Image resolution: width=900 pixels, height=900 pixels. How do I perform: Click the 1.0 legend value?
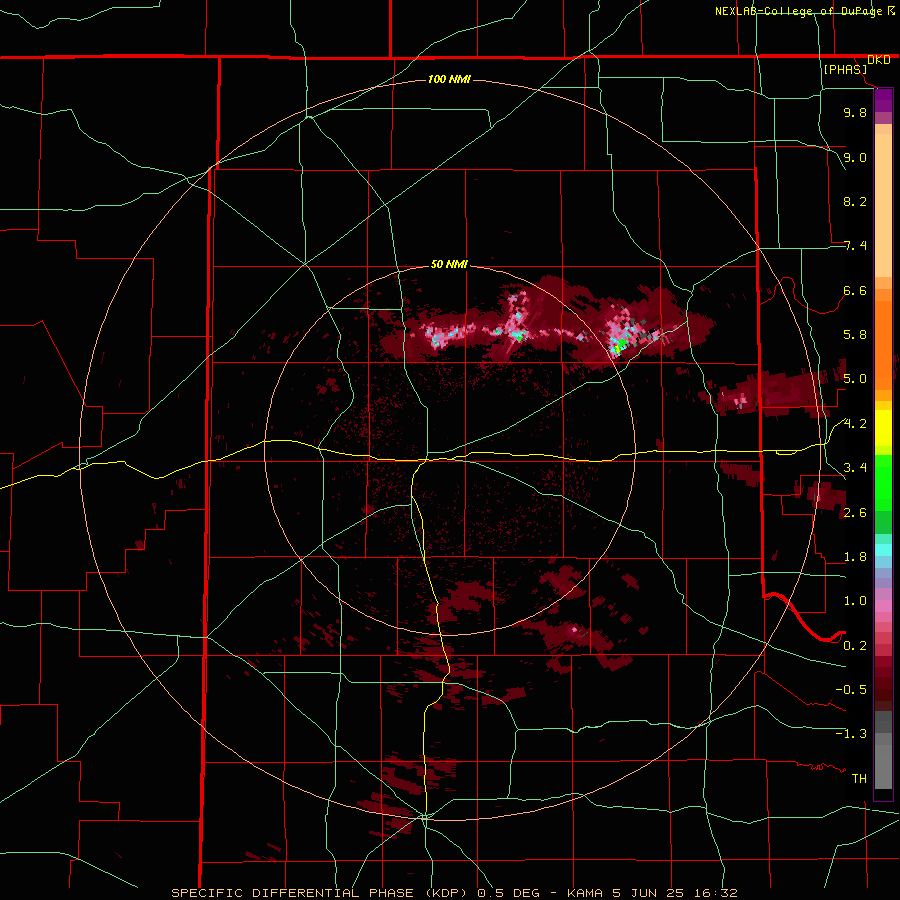coord(855,601)
